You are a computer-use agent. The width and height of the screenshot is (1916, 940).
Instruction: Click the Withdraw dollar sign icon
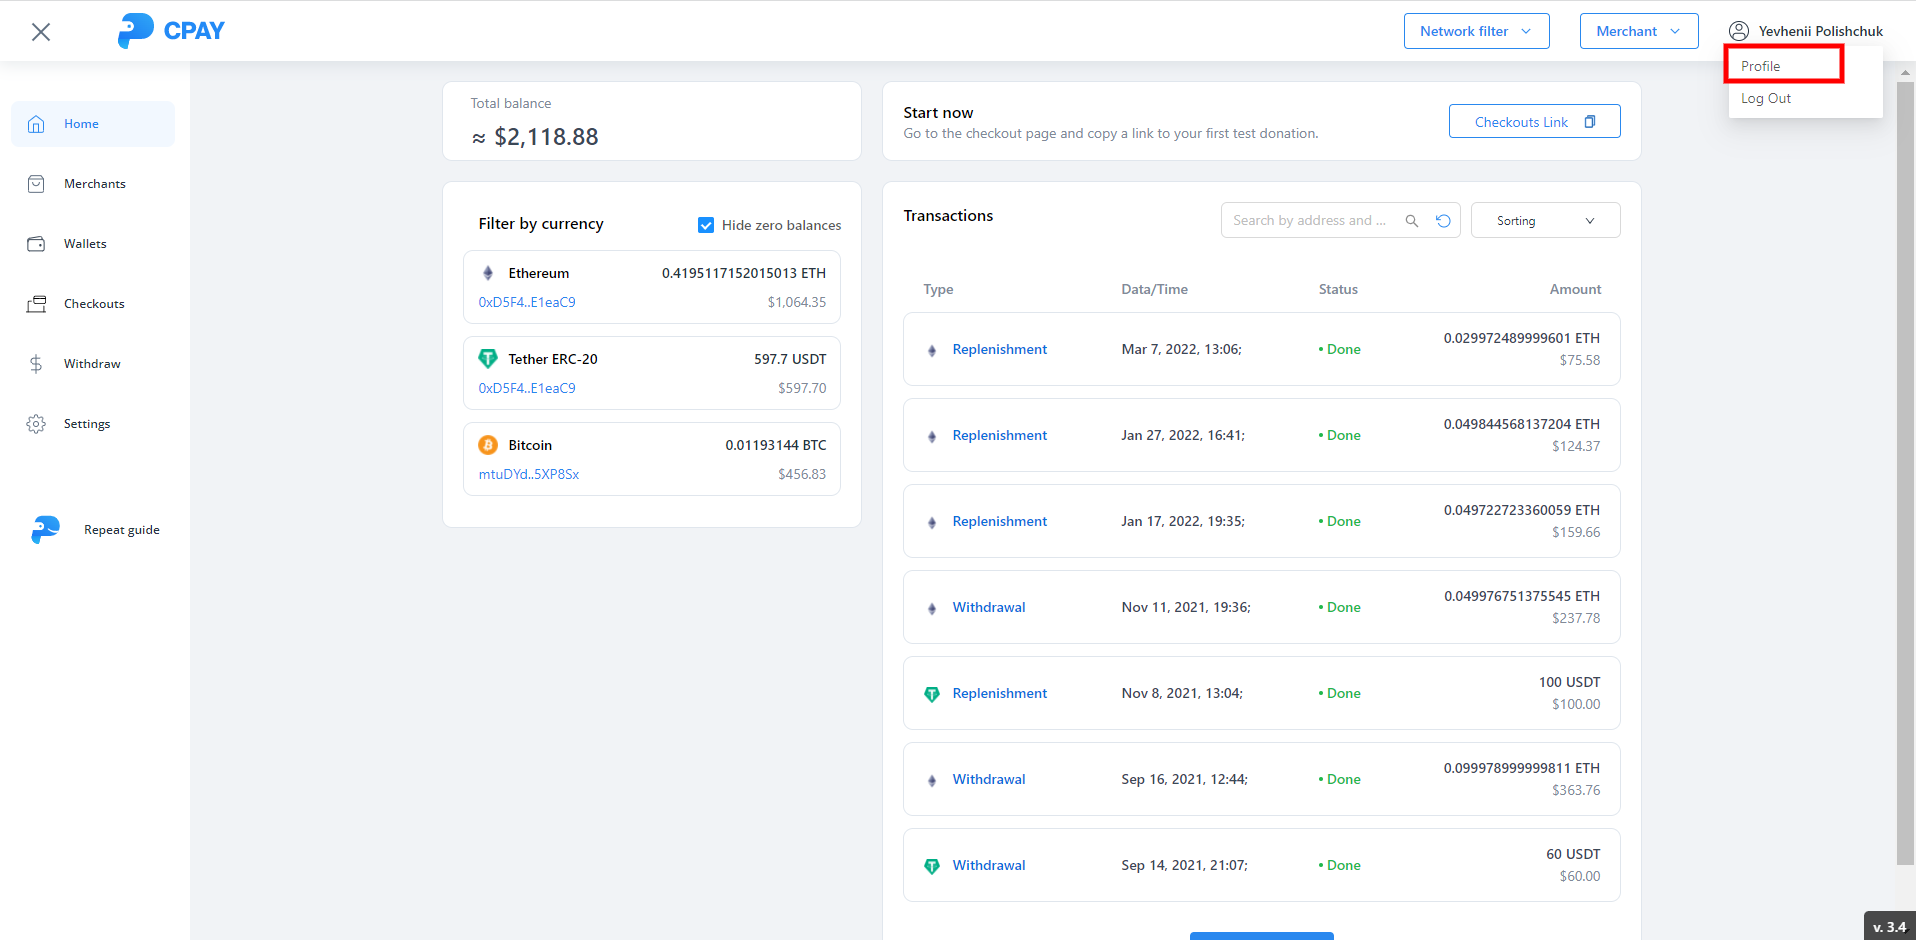click(36, 364)
